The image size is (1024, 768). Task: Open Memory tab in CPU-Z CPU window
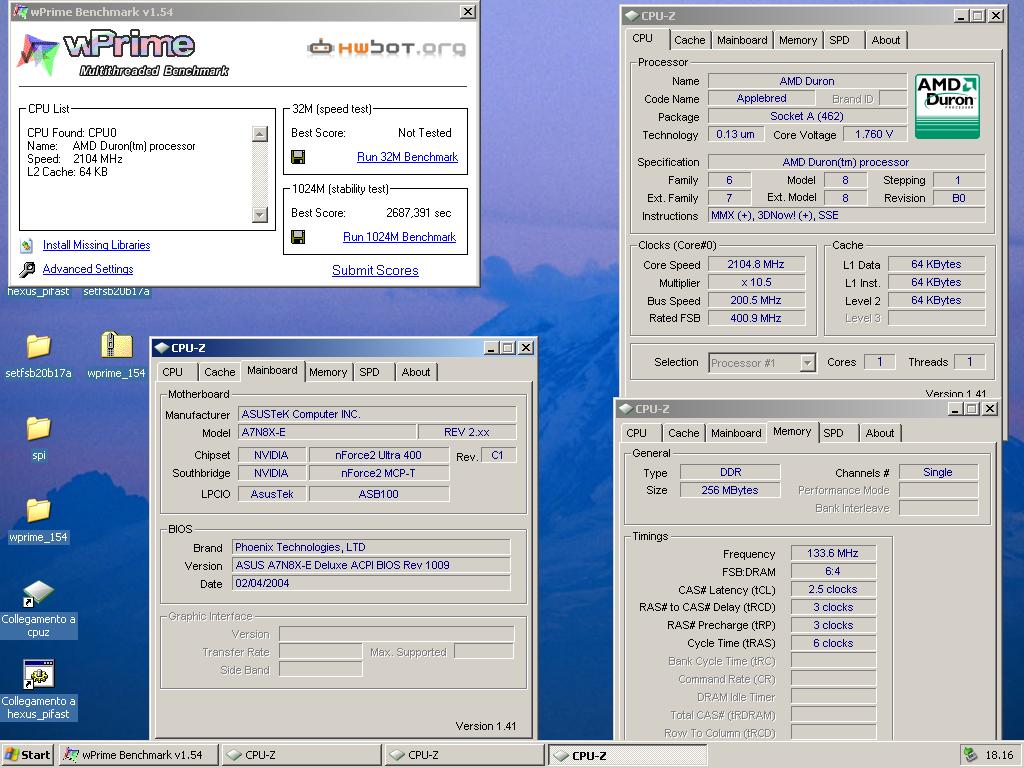(797, 40)
